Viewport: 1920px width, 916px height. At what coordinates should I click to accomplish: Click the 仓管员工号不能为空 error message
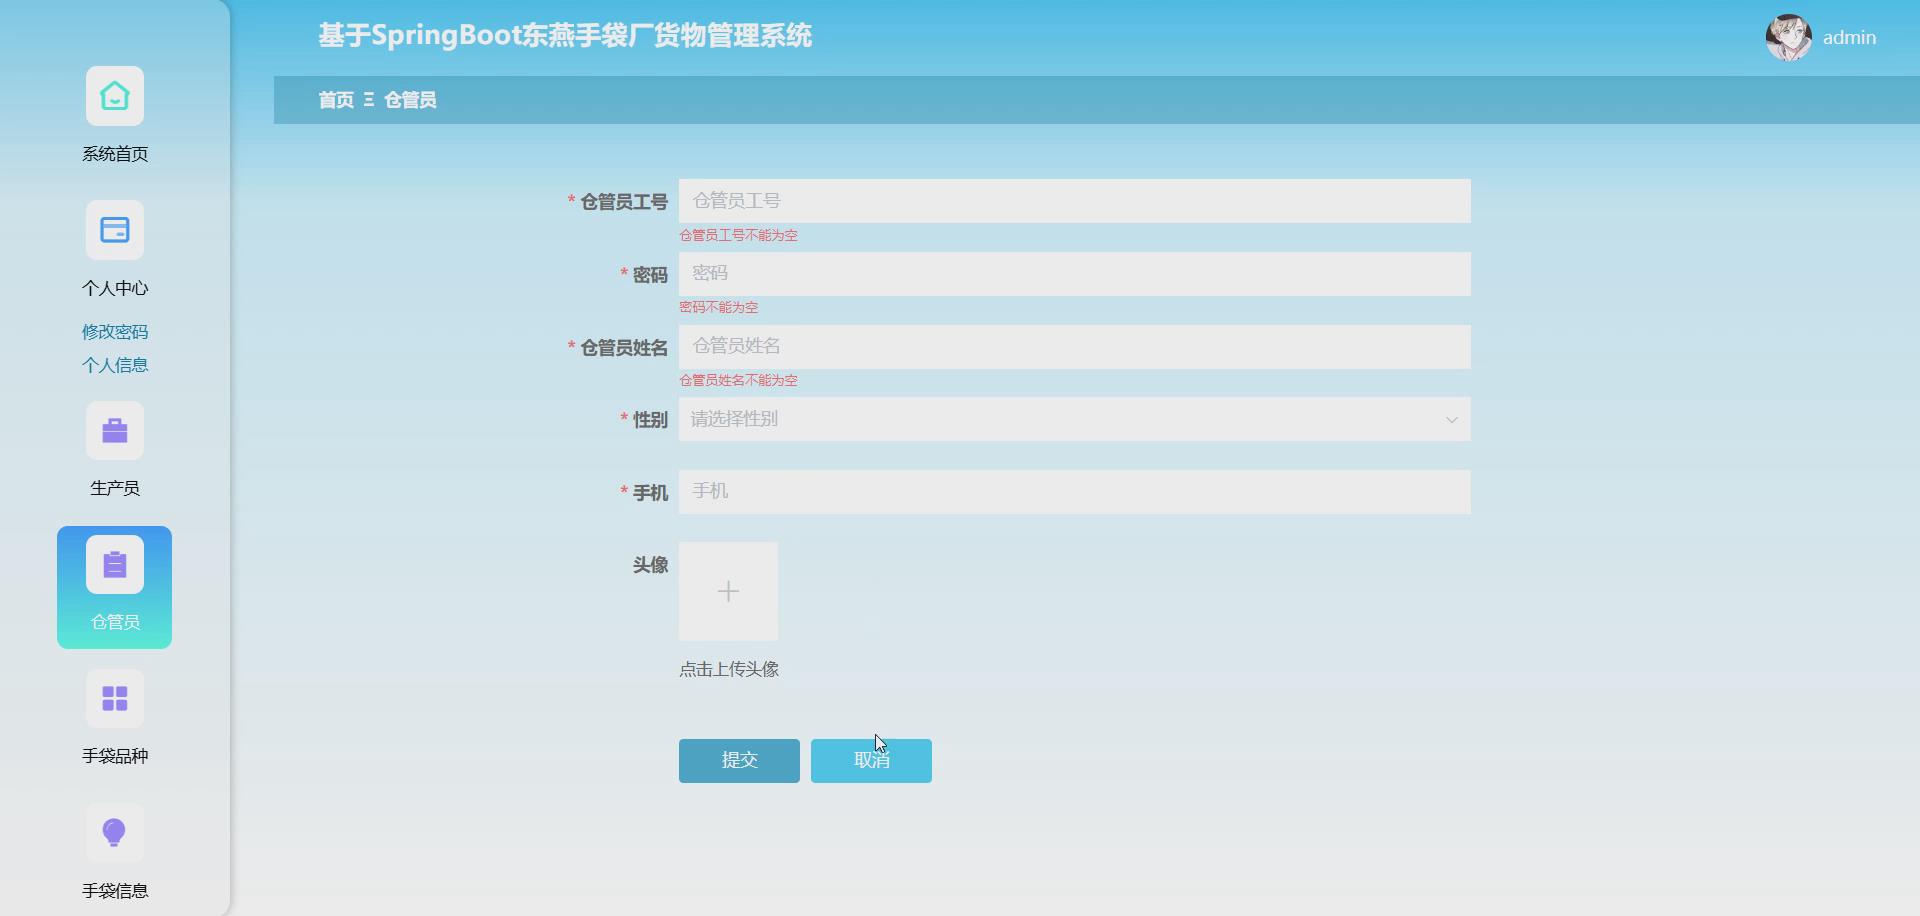(x=738, y=235)
